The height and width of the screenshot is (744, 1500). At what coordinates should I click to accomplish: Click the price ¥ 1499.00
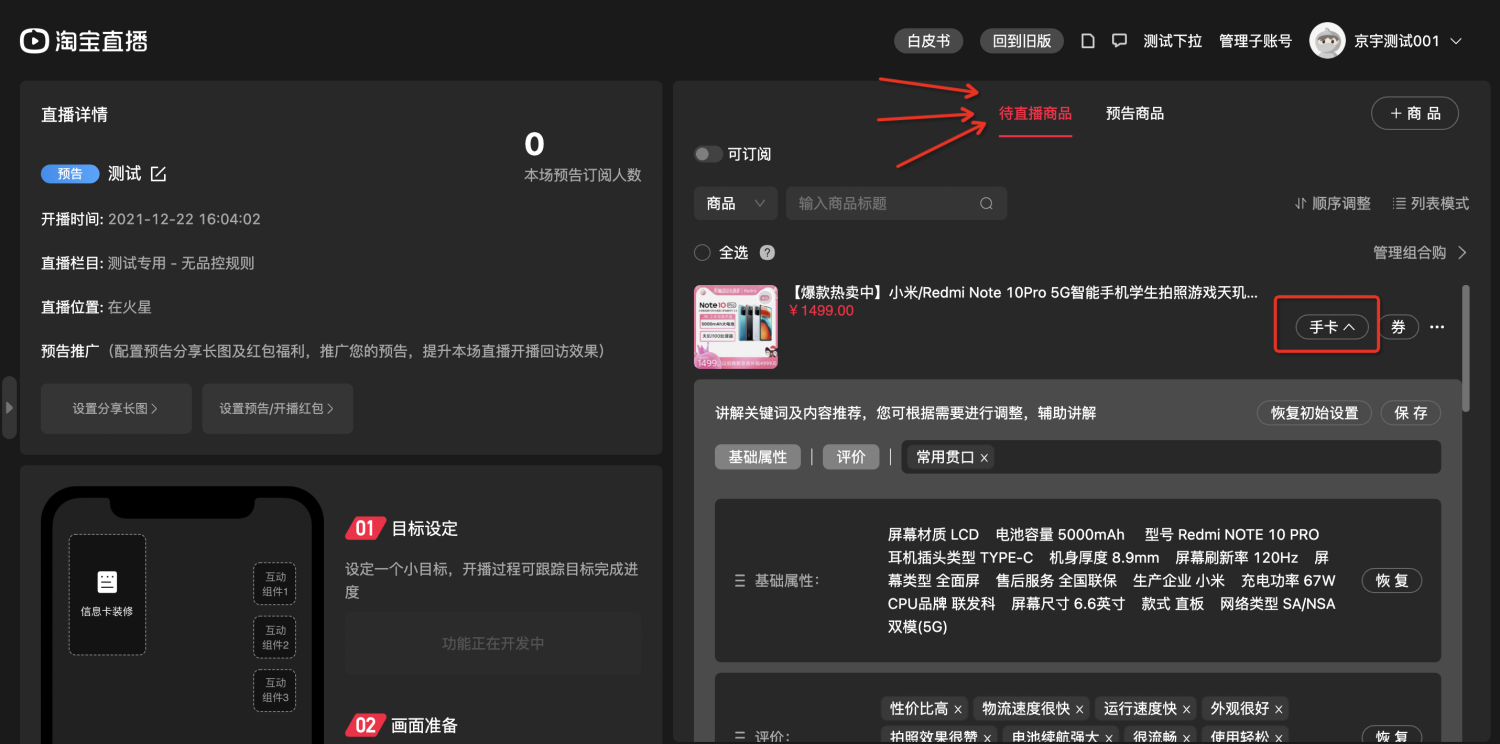pyautogui.click(x=822, y=311)
